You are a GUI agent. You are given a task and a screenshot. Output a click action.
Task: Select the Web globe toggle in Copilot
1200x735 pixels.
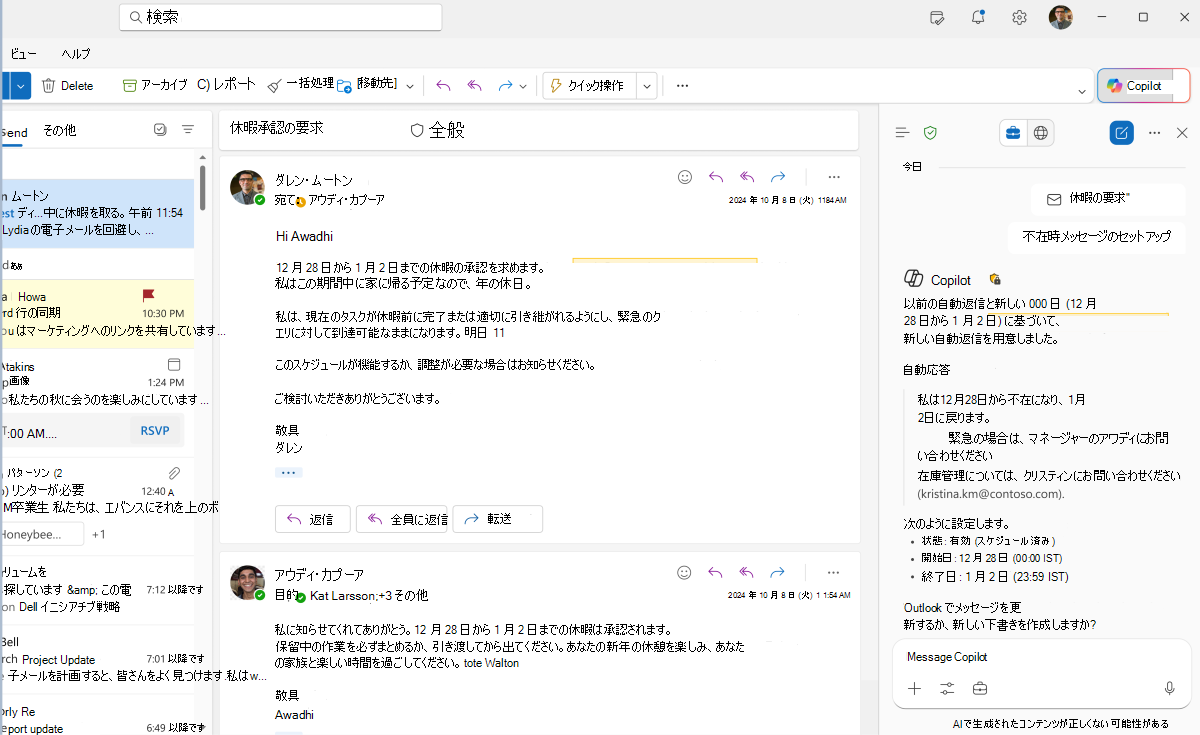(1041, 132)
